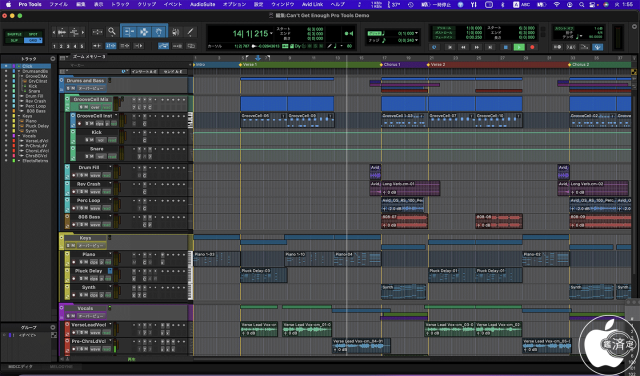The width and height of the screenshot is (640, 376).
Task: Select the Pencil tool
Action: tap(190, 32)
